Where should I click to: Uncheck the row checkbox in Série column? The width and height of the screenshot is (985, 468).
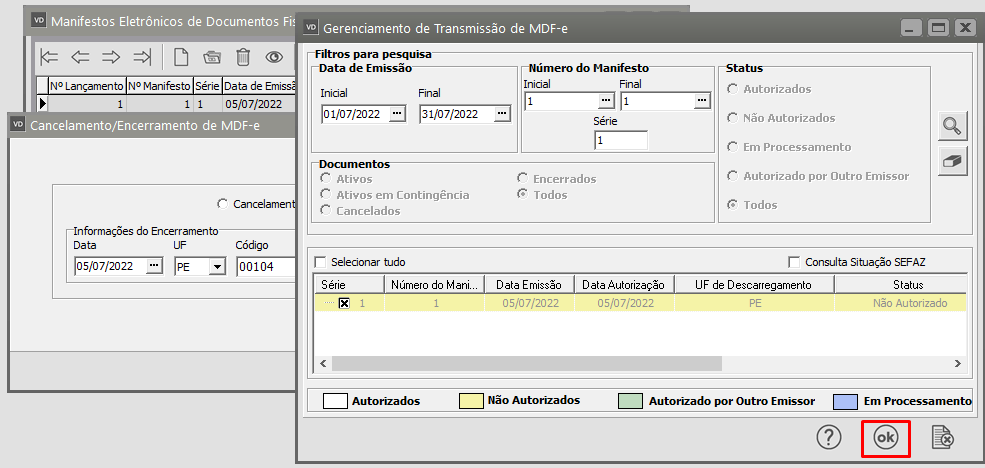point(344,303)
